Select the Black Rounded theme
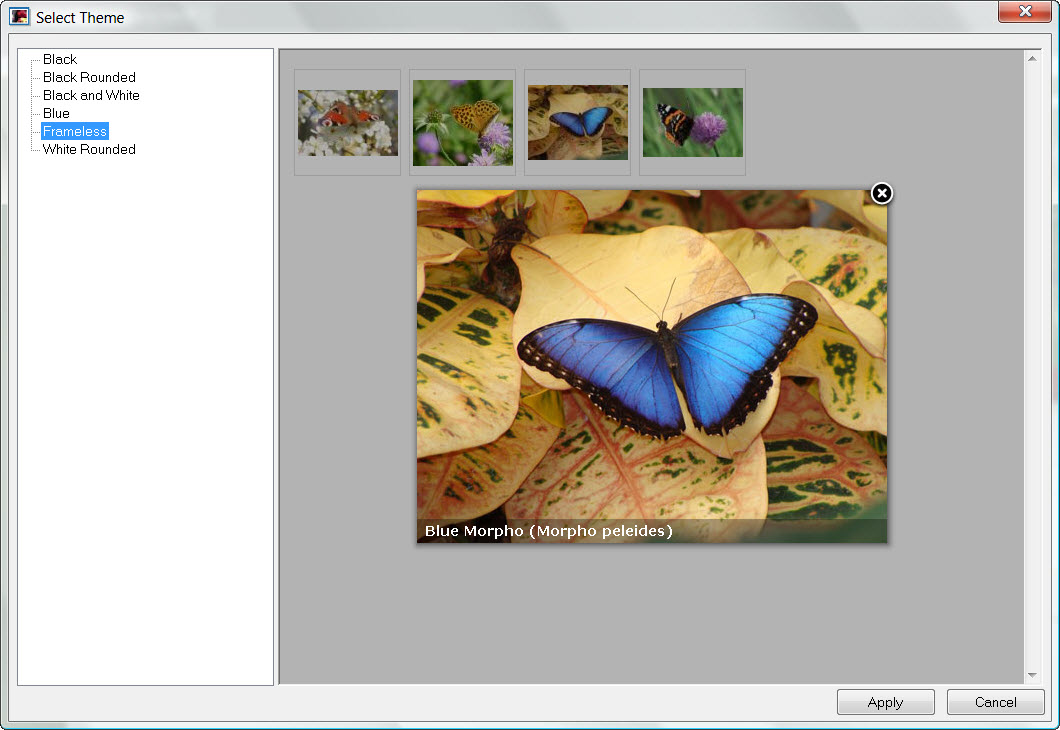 click(89, 77)
